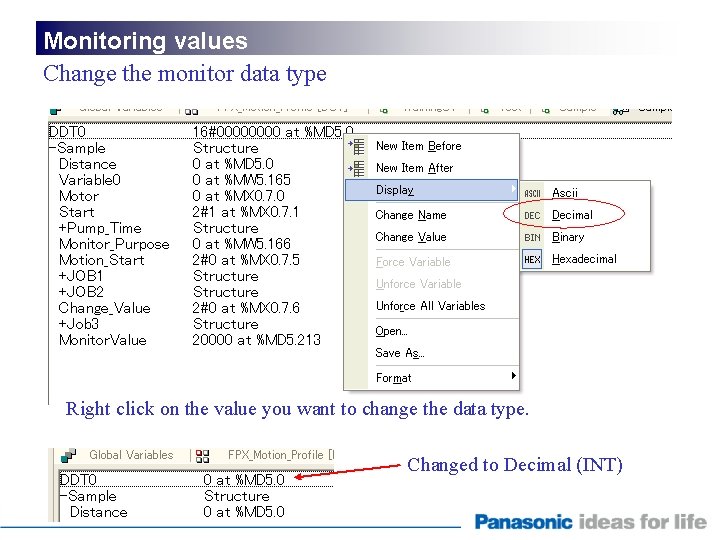This screenshot has width=720, height=540.
Task: Select the Motor variable row
Action: coord(79,196)
